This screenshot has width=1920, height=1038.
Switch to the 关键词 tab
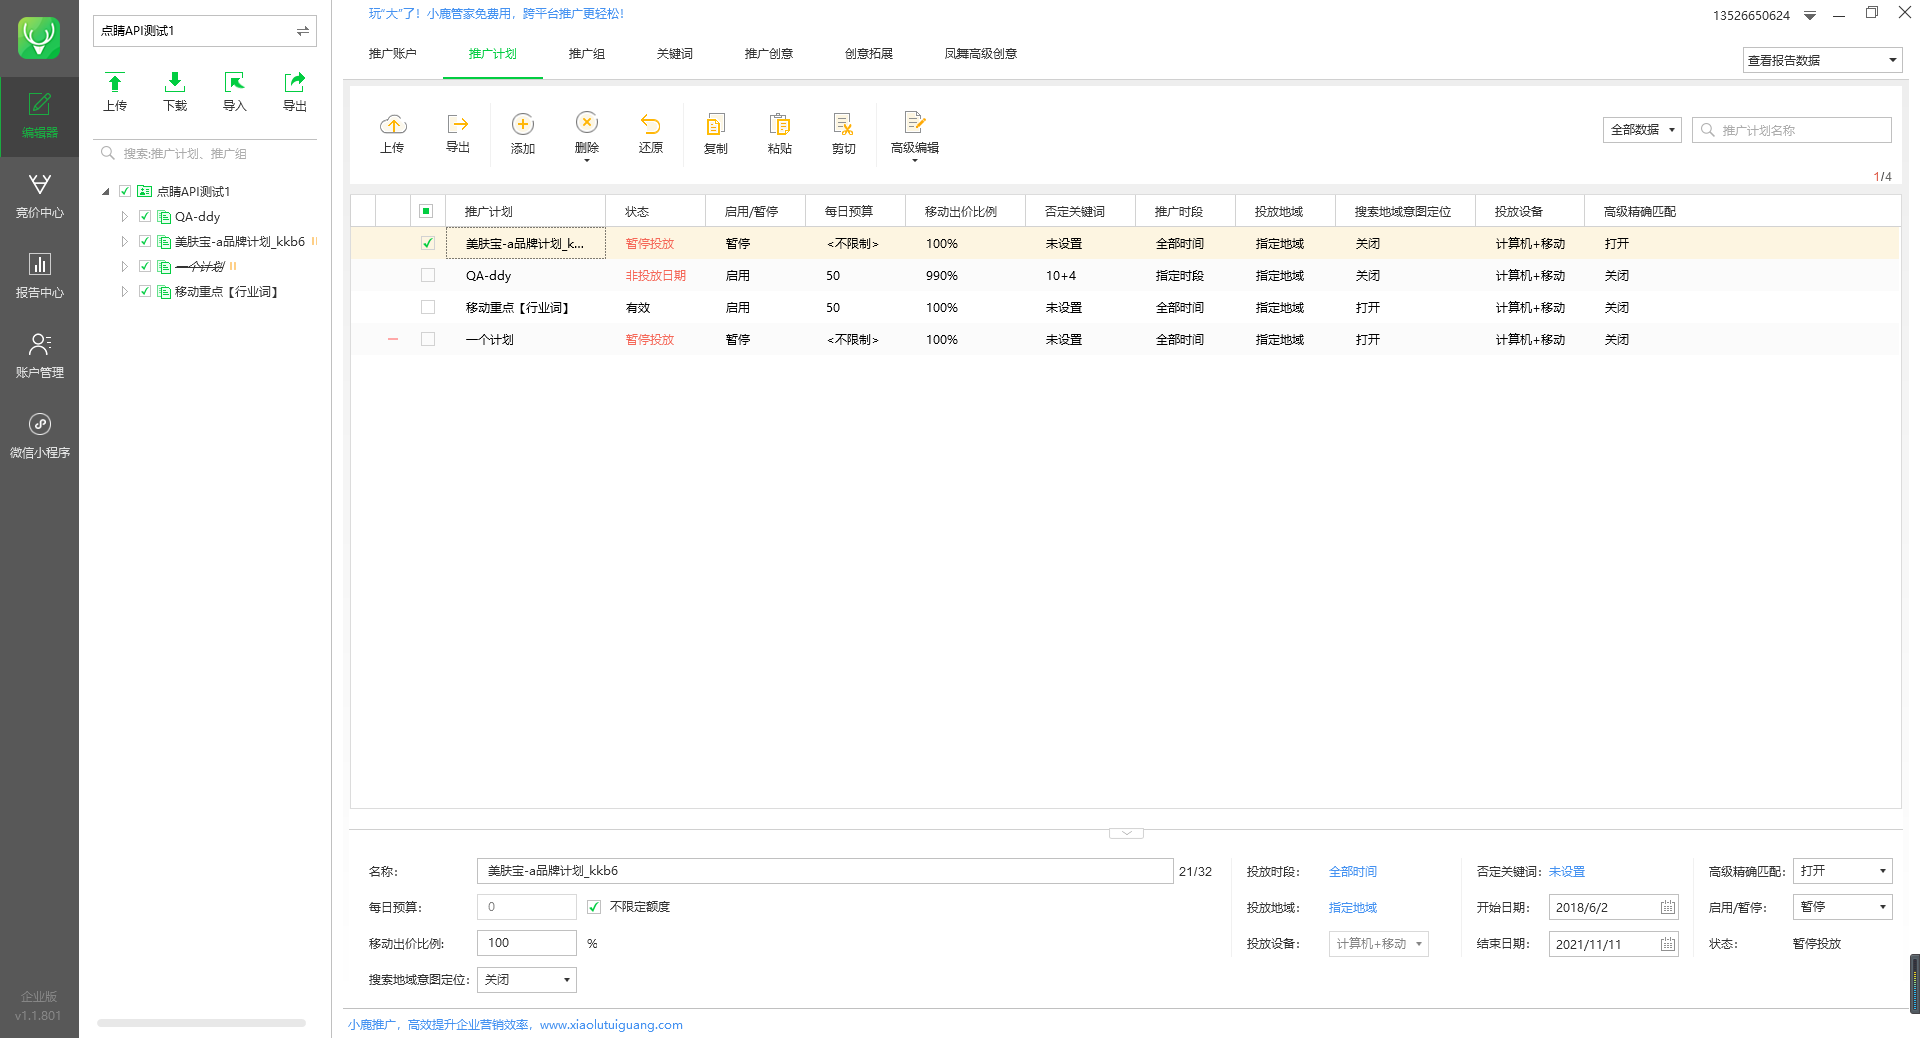[675, 54]
